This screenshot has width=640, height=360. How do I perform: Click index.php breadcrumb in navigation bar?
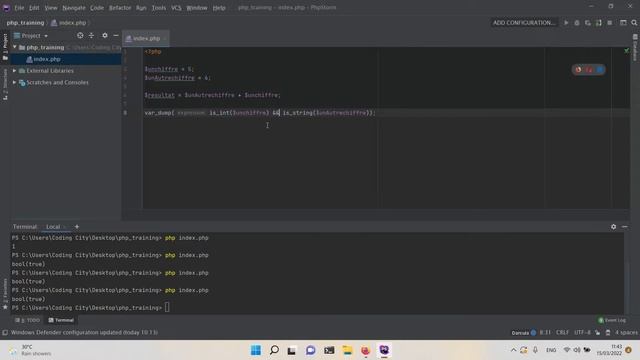[x=69, y=23]
